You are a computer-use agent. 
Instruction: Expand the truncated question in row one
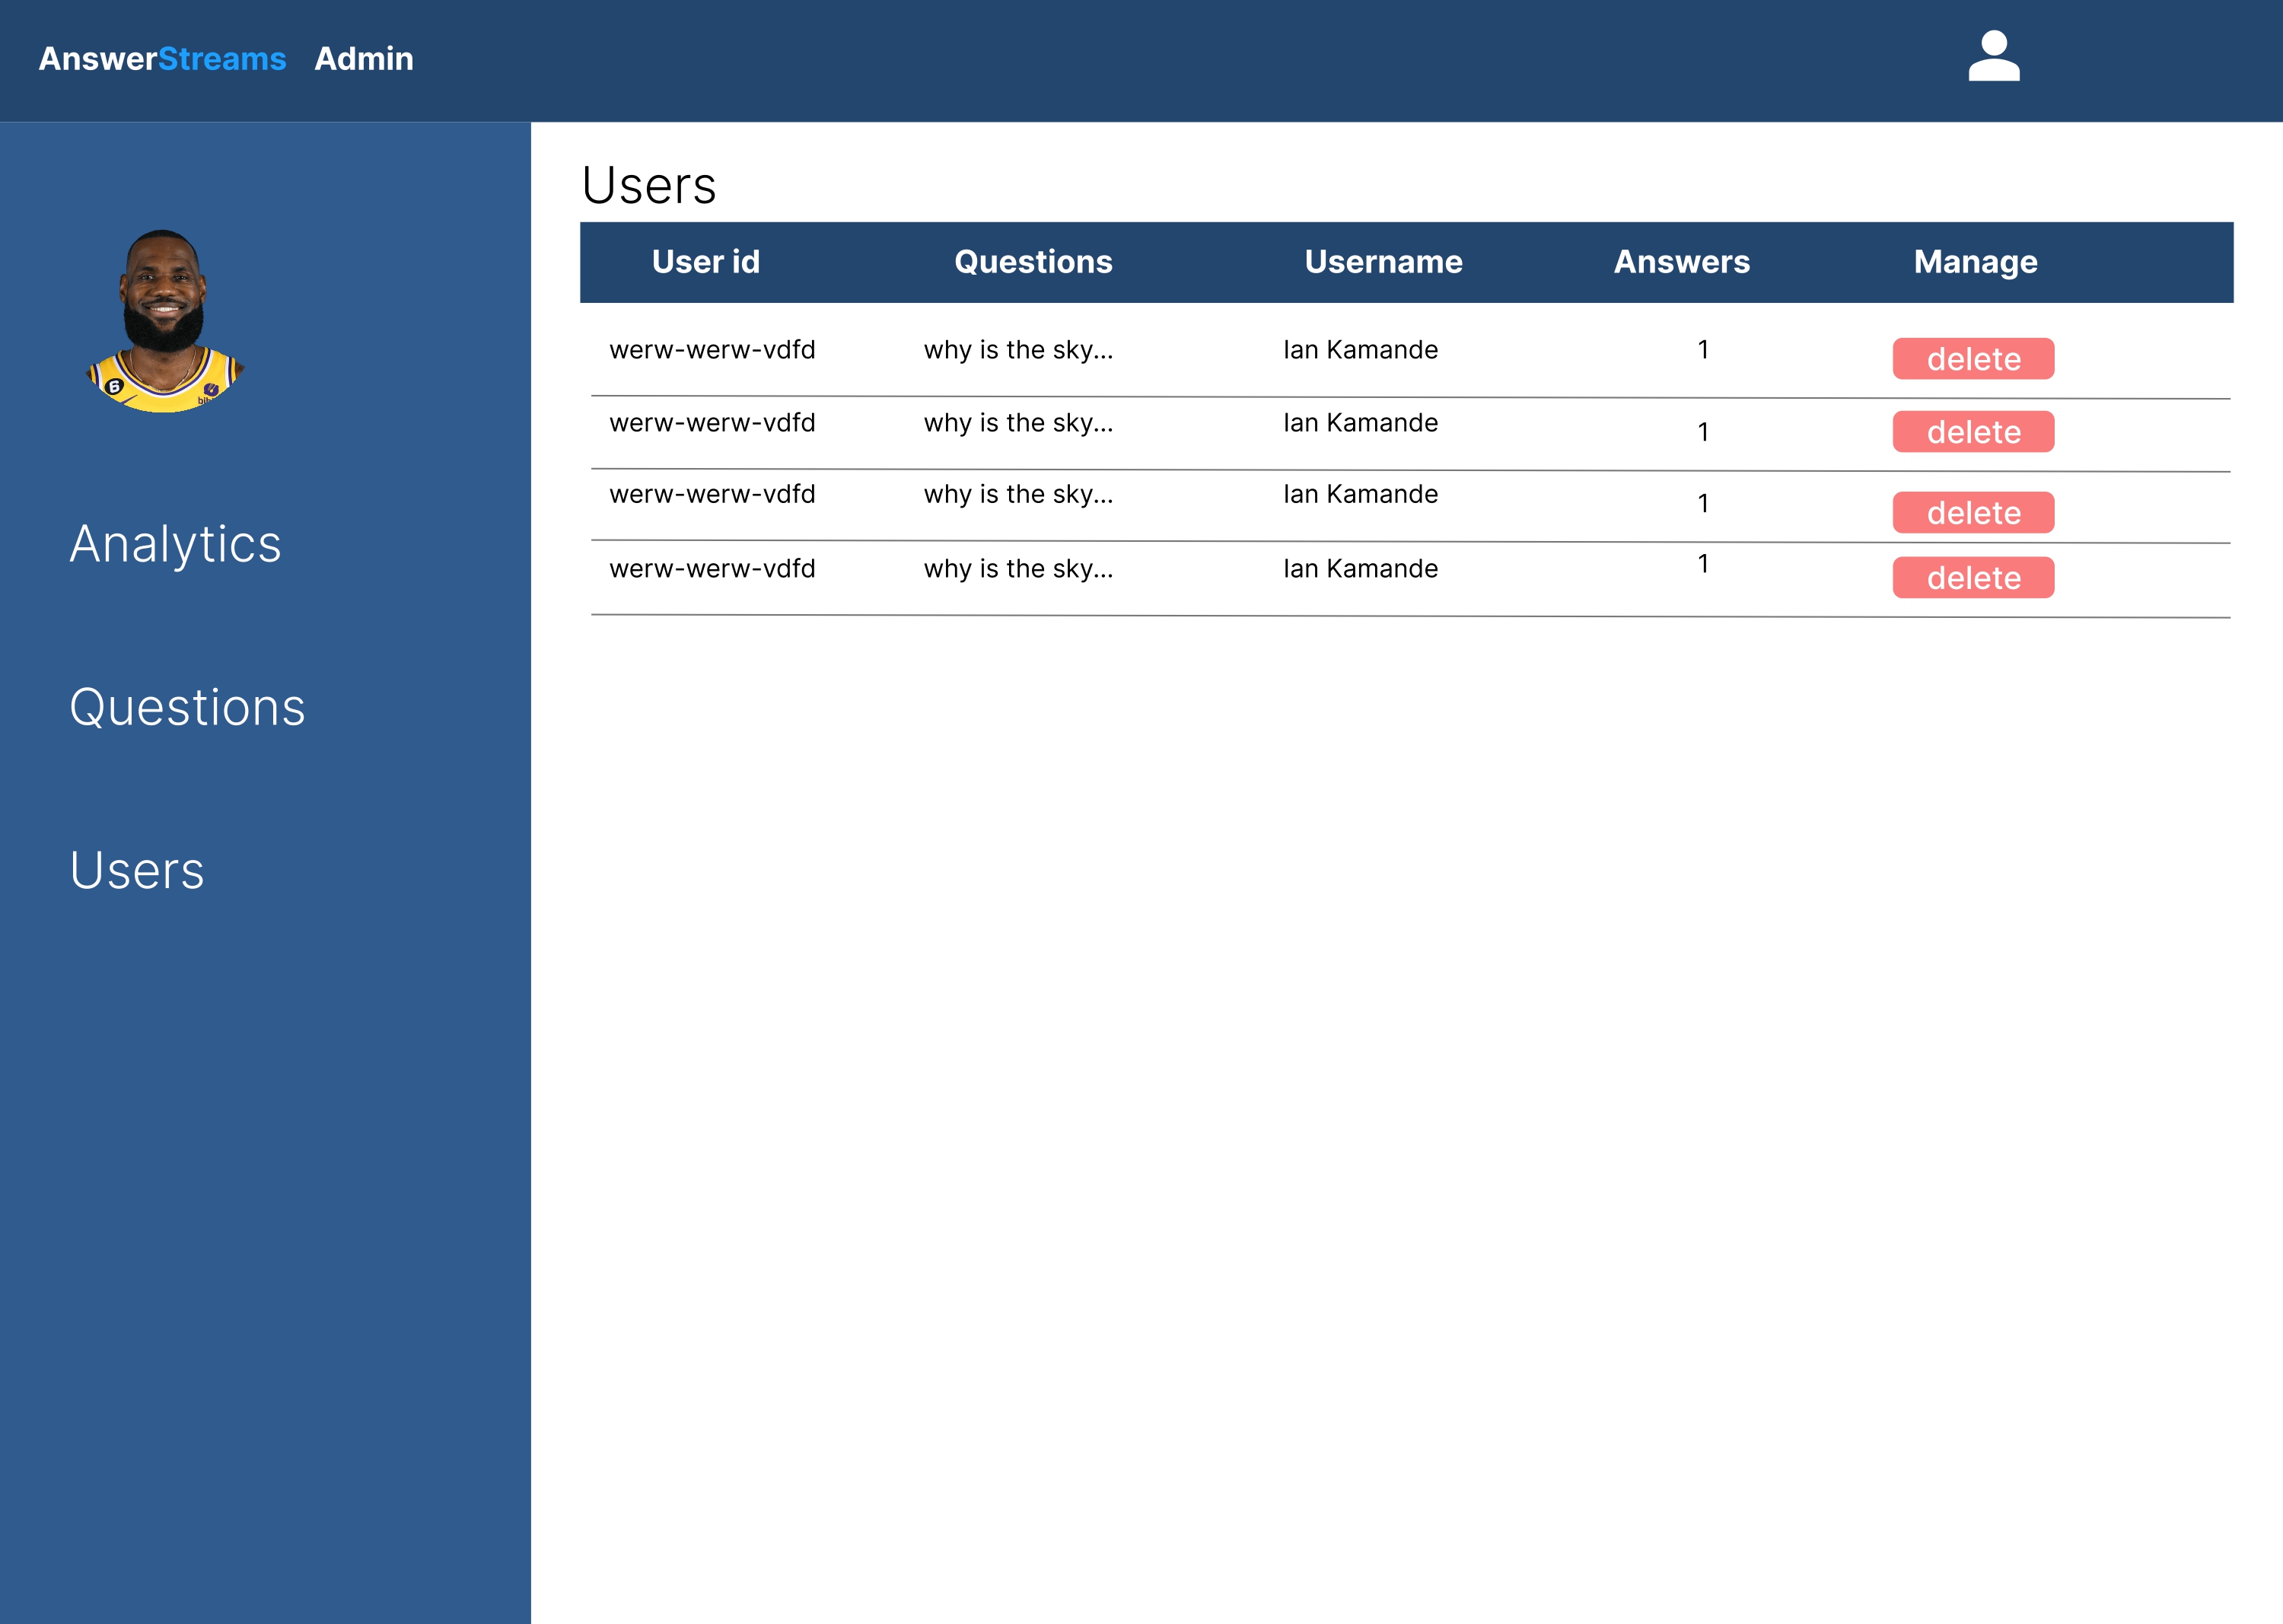tap(1018, 349)
